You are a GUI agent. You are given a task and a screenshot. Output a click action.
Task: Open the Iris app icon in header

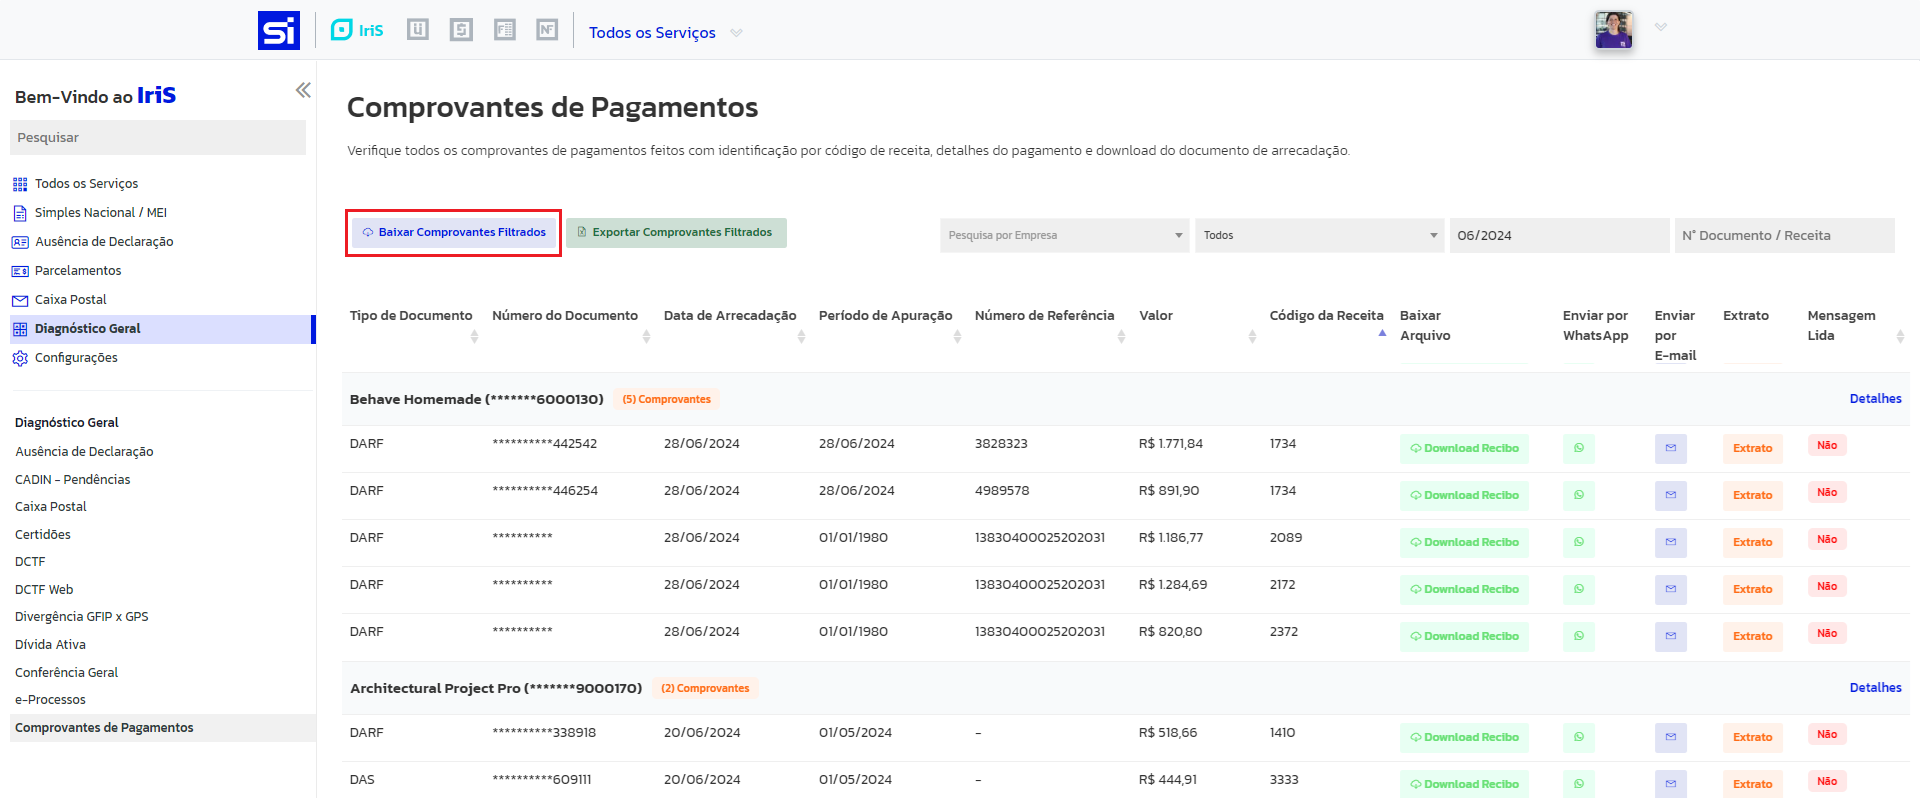pyautogui.click(x=357, y=30)
